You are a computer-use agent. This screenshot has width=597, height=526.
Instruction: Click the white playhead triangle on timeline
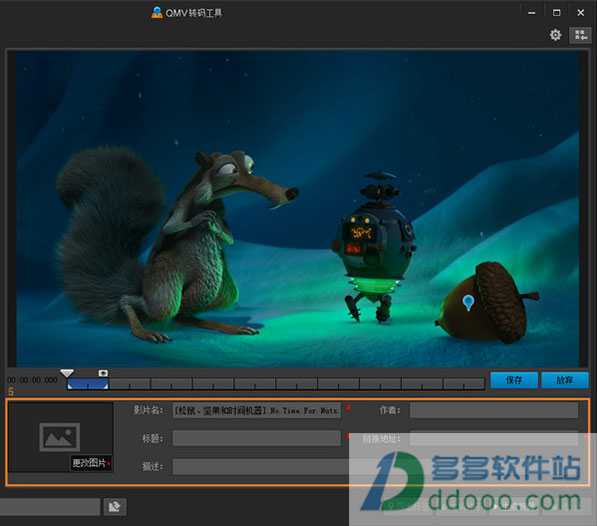(x=67, y=373)
